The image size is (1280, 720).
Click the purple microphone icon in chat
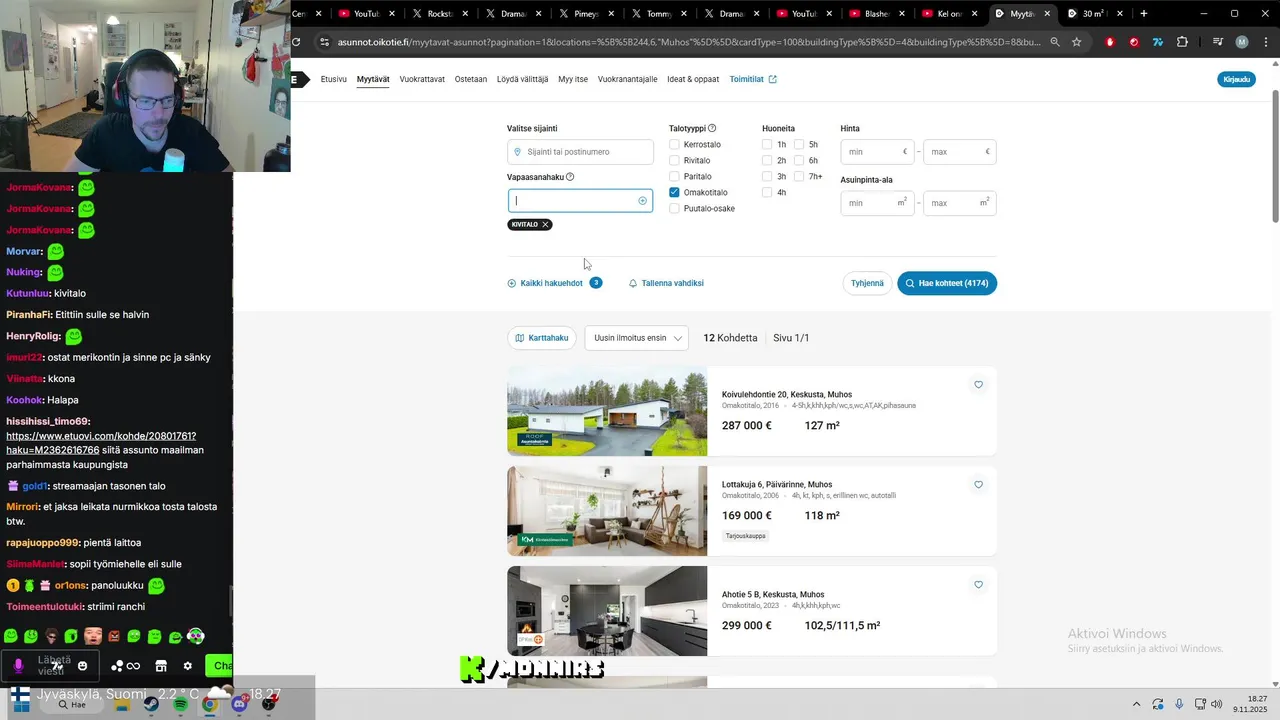(x=18, y=666)
